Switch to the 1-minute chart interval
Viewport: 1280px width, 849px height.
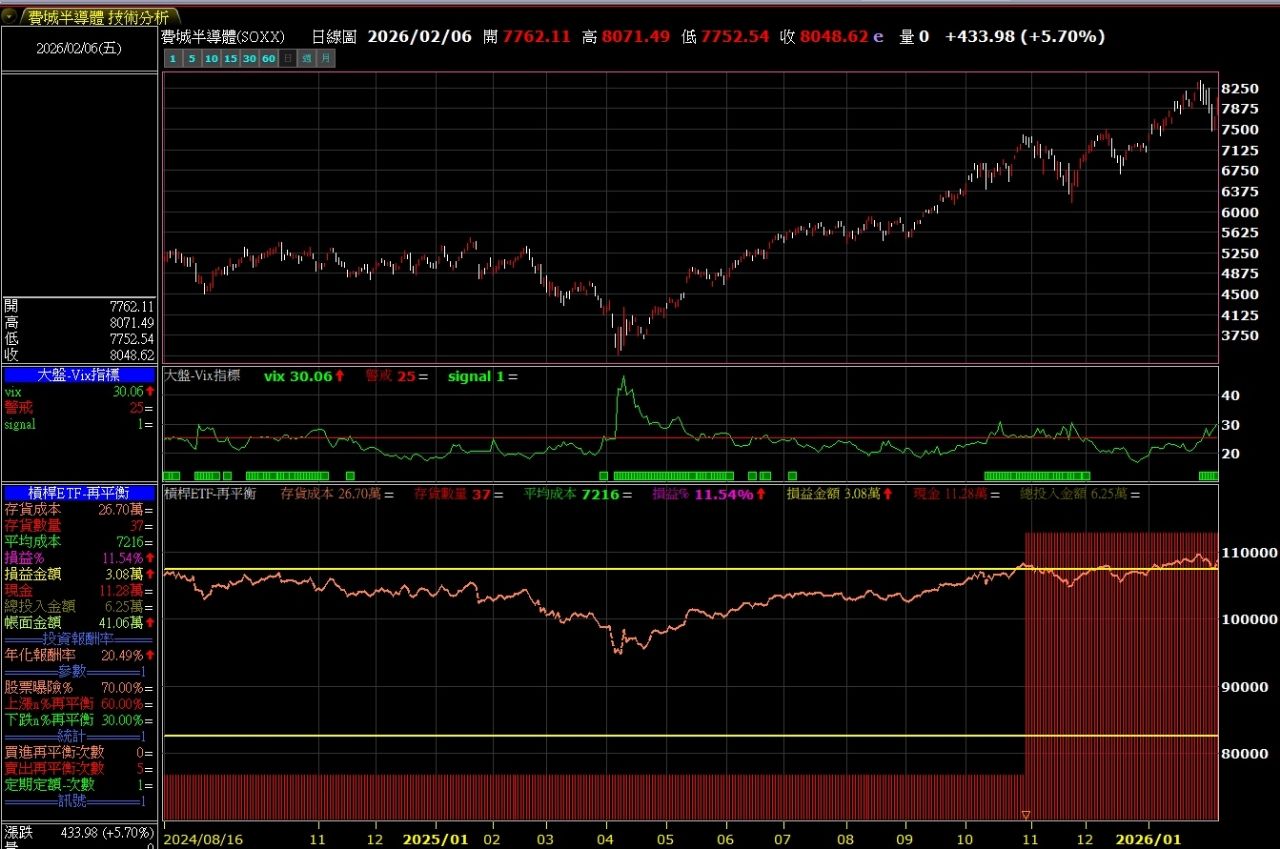tap(171, 59)
